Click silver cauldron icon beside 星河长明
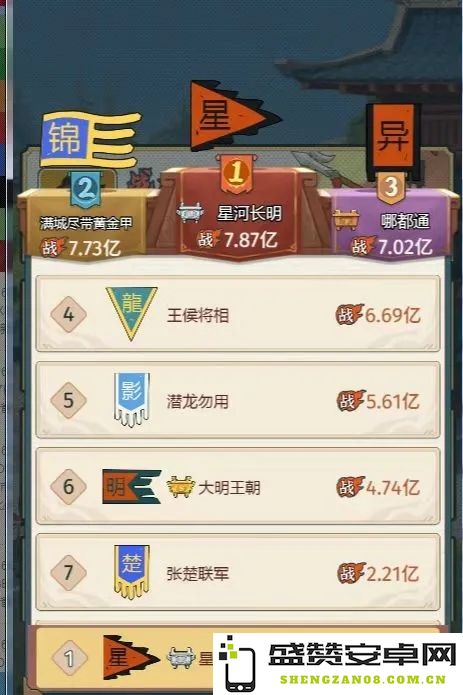This screenshot has width=463, height=695. click(x=190, y=213)
